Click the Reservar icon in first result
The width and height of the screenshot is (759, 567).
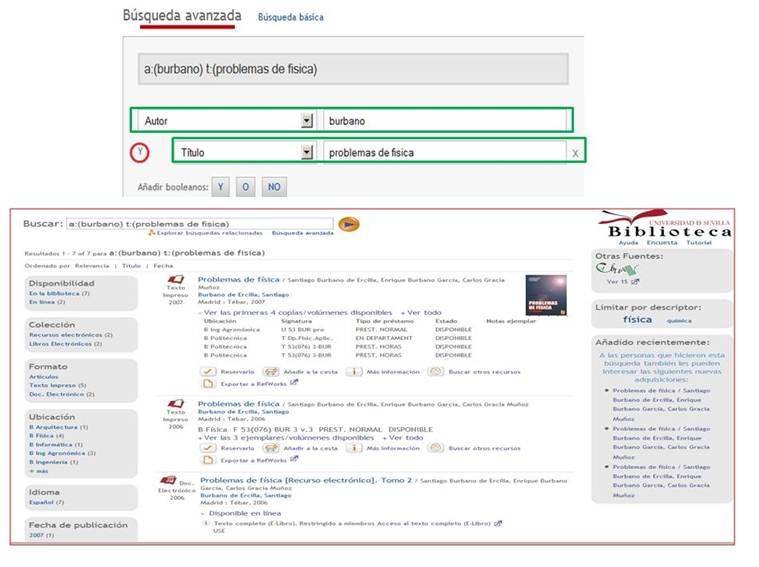click(208, 372)
